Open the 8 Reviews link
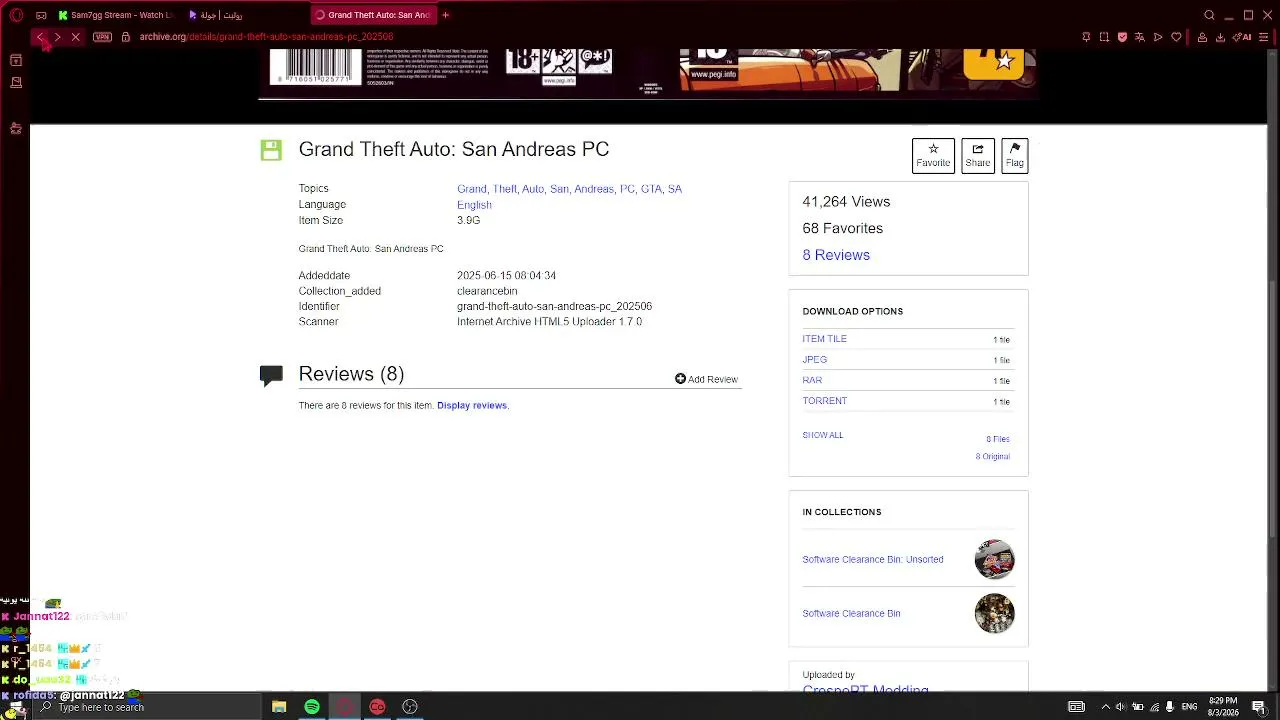Viewport: 1280px width, 720px height. pos(836,255)
